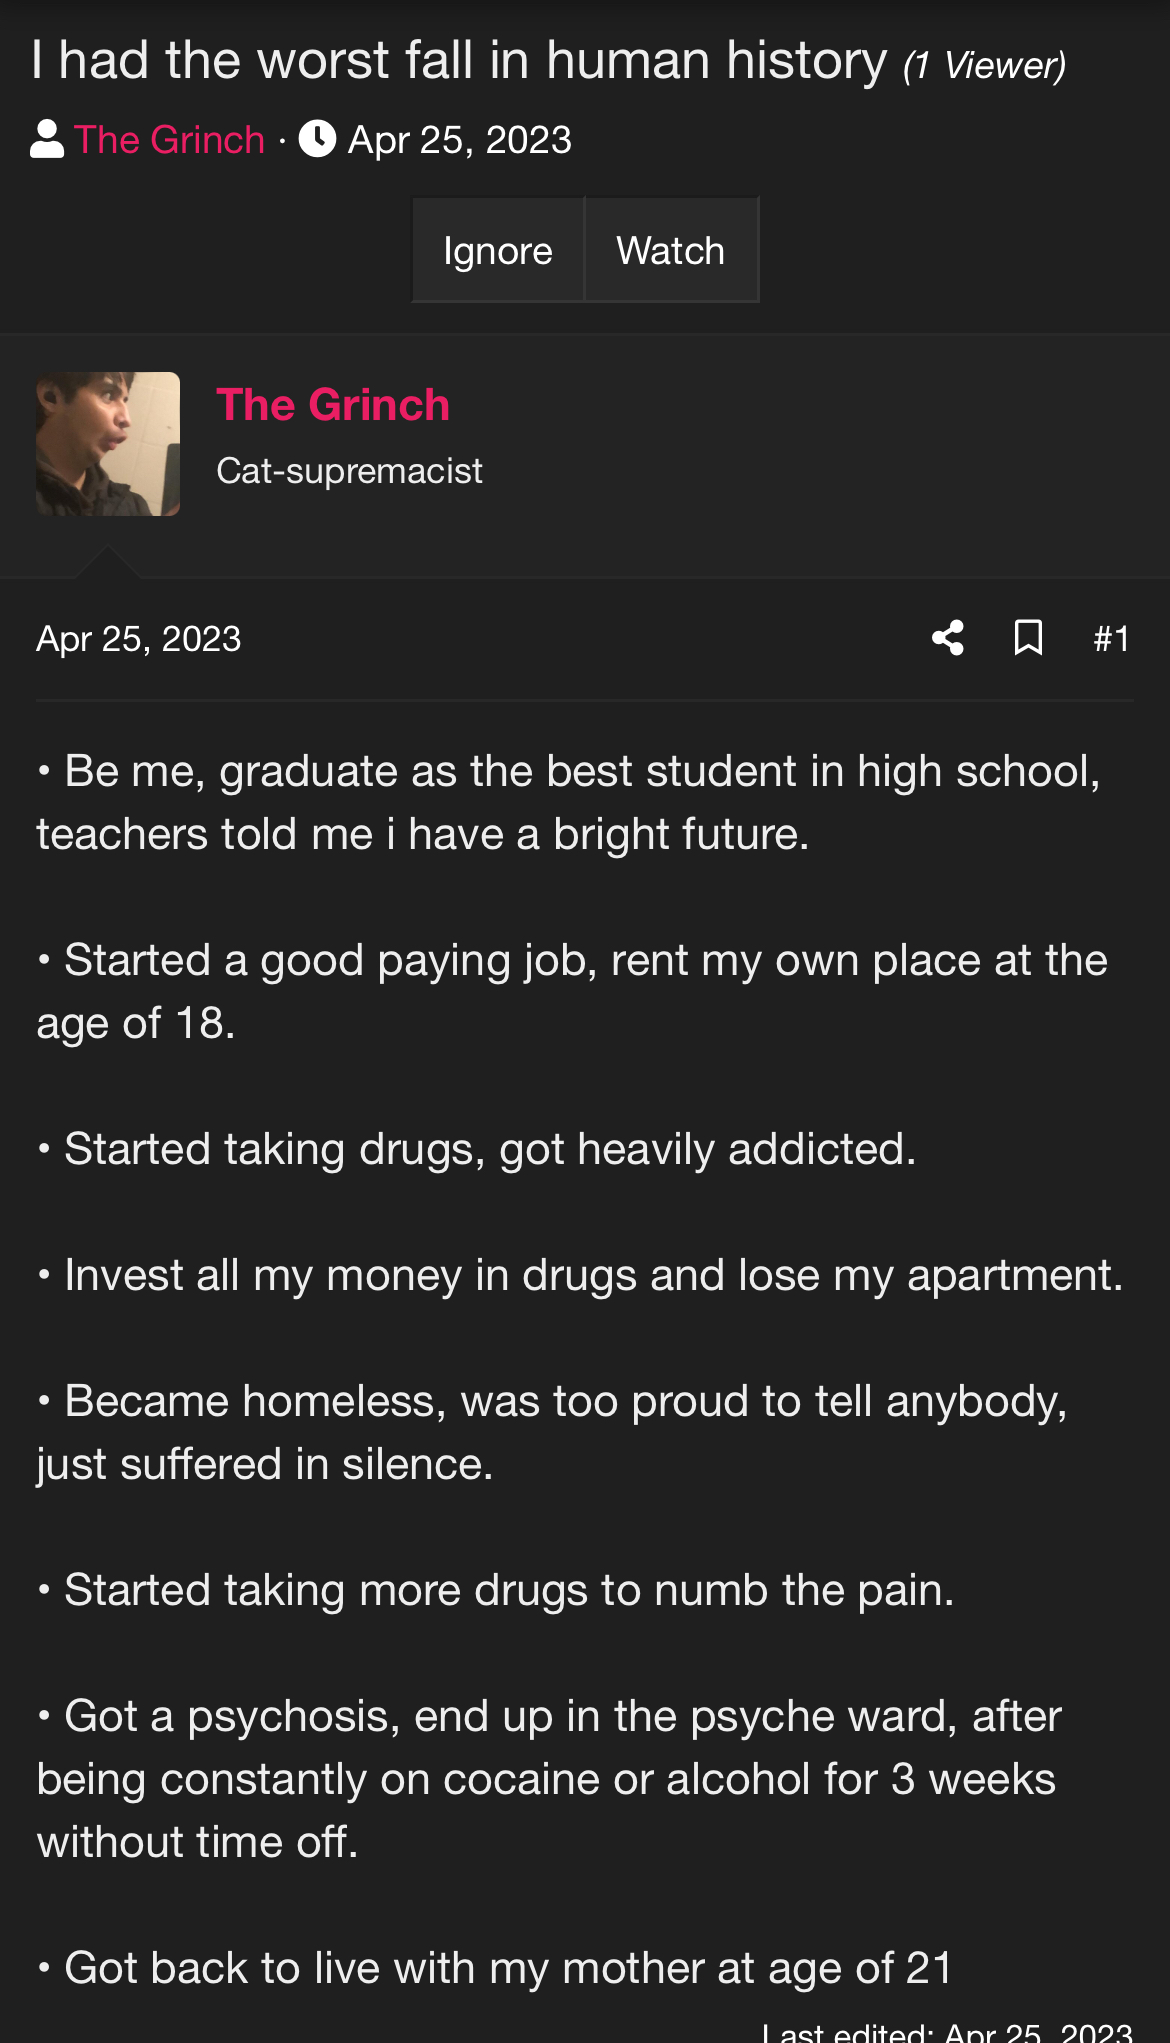Click the thread title about worst fall
The image size is (1170, 2043).
tap(459, 61)
